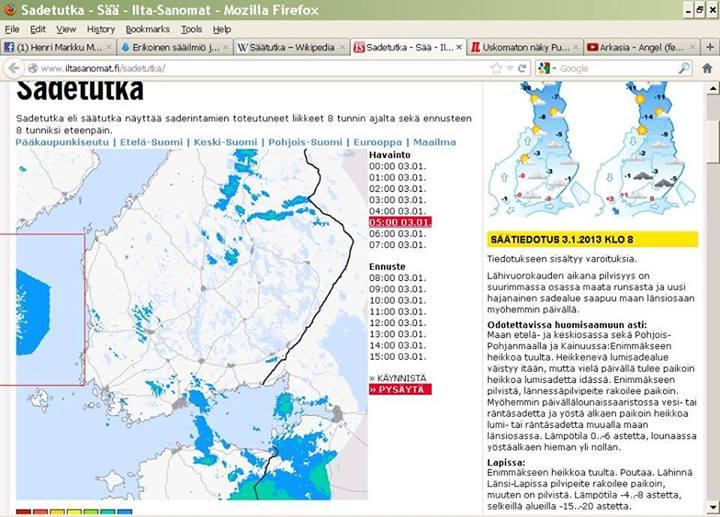This screenshot has height=517, width=720.
Task: Select forecast frame 12:00 03.01.
Action: click(398, 323)
